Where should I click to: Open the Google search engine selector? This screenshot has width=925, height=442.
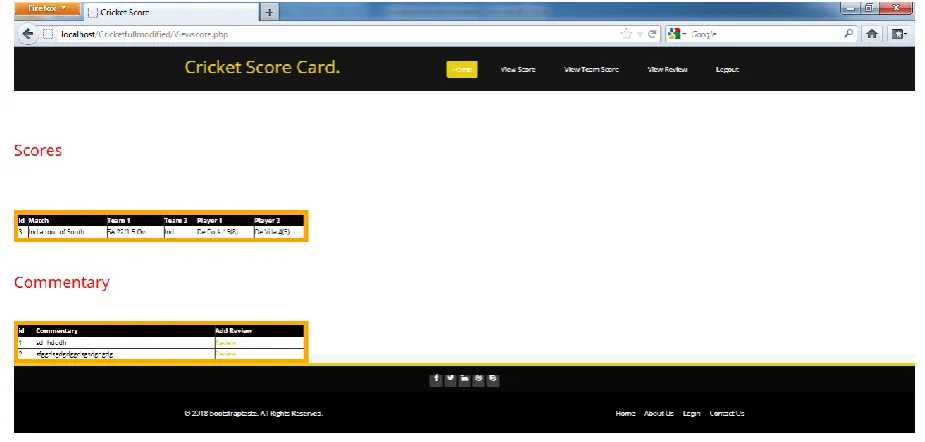(x=677, y=34)
